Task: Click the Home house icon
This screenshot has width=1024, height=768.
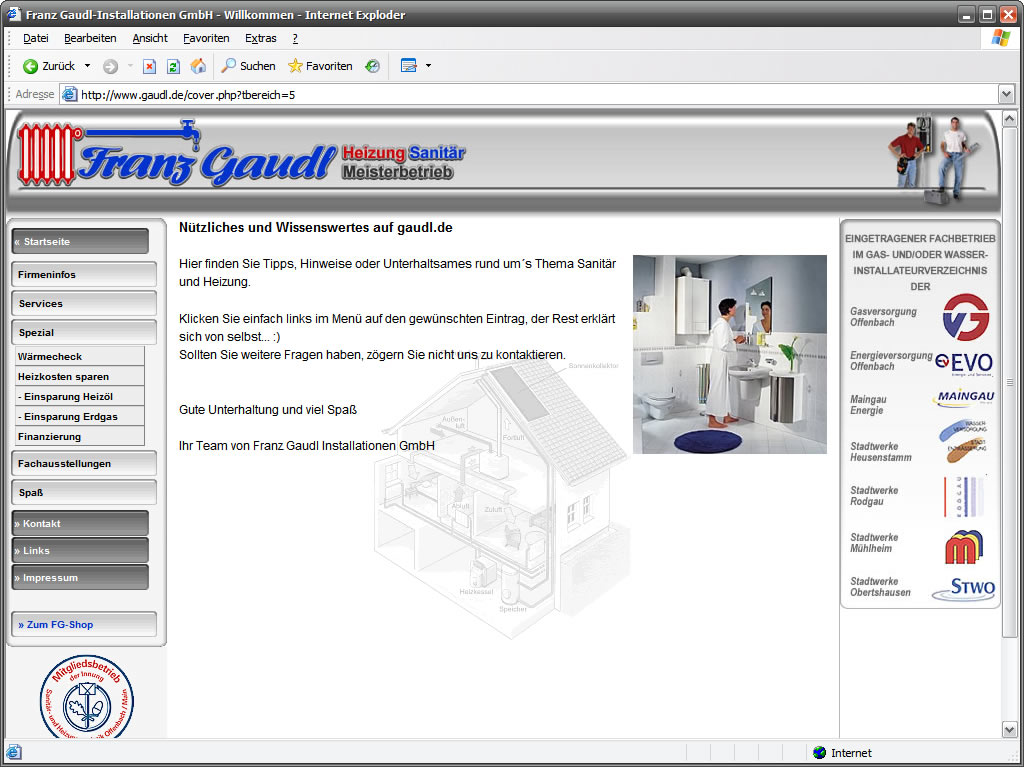Action: point(198,66)
